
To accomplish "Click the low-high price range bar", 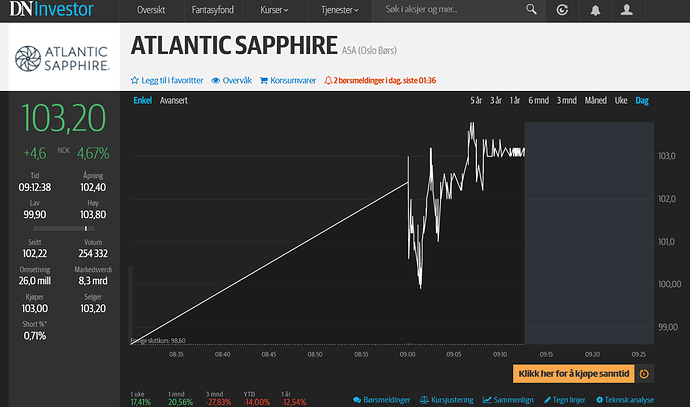I will click(x=68, y=229).
